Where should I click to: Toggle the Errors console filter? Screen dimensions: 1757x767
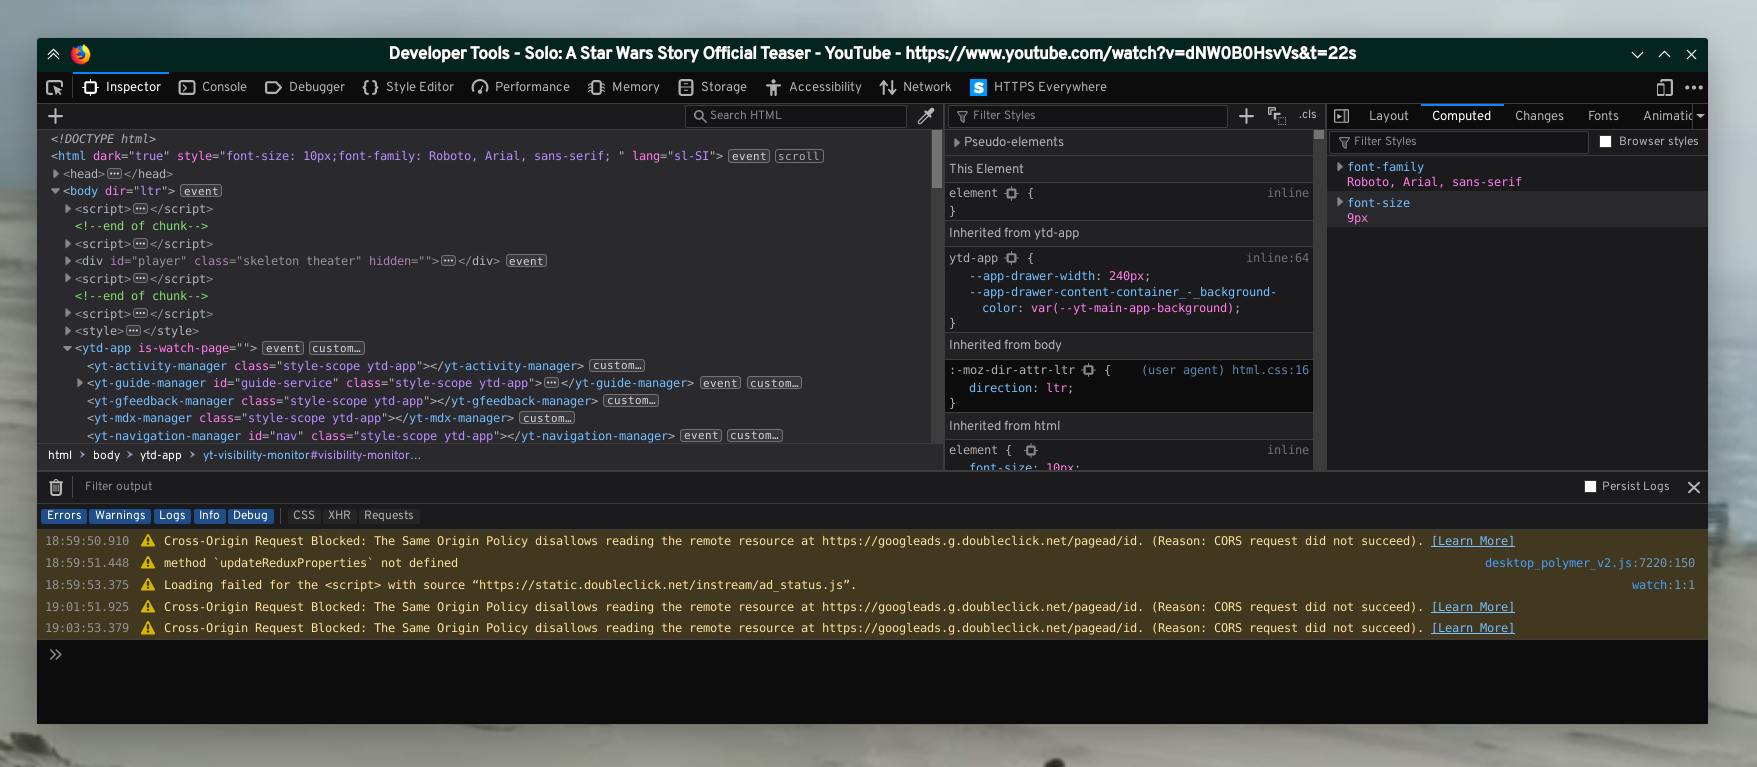click(x=64, y=516)
